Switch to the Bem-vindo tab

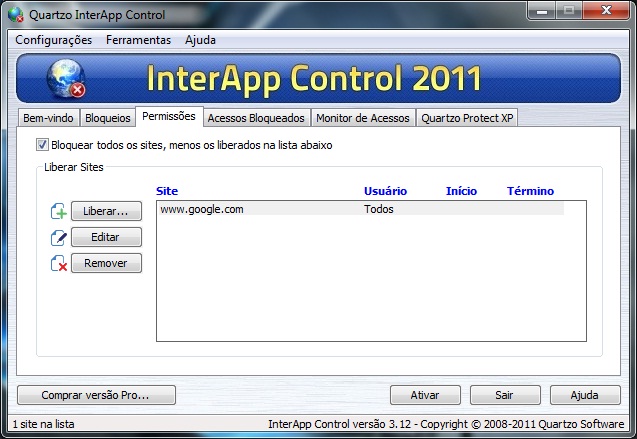pyautogui.click(x=48, y=118)
